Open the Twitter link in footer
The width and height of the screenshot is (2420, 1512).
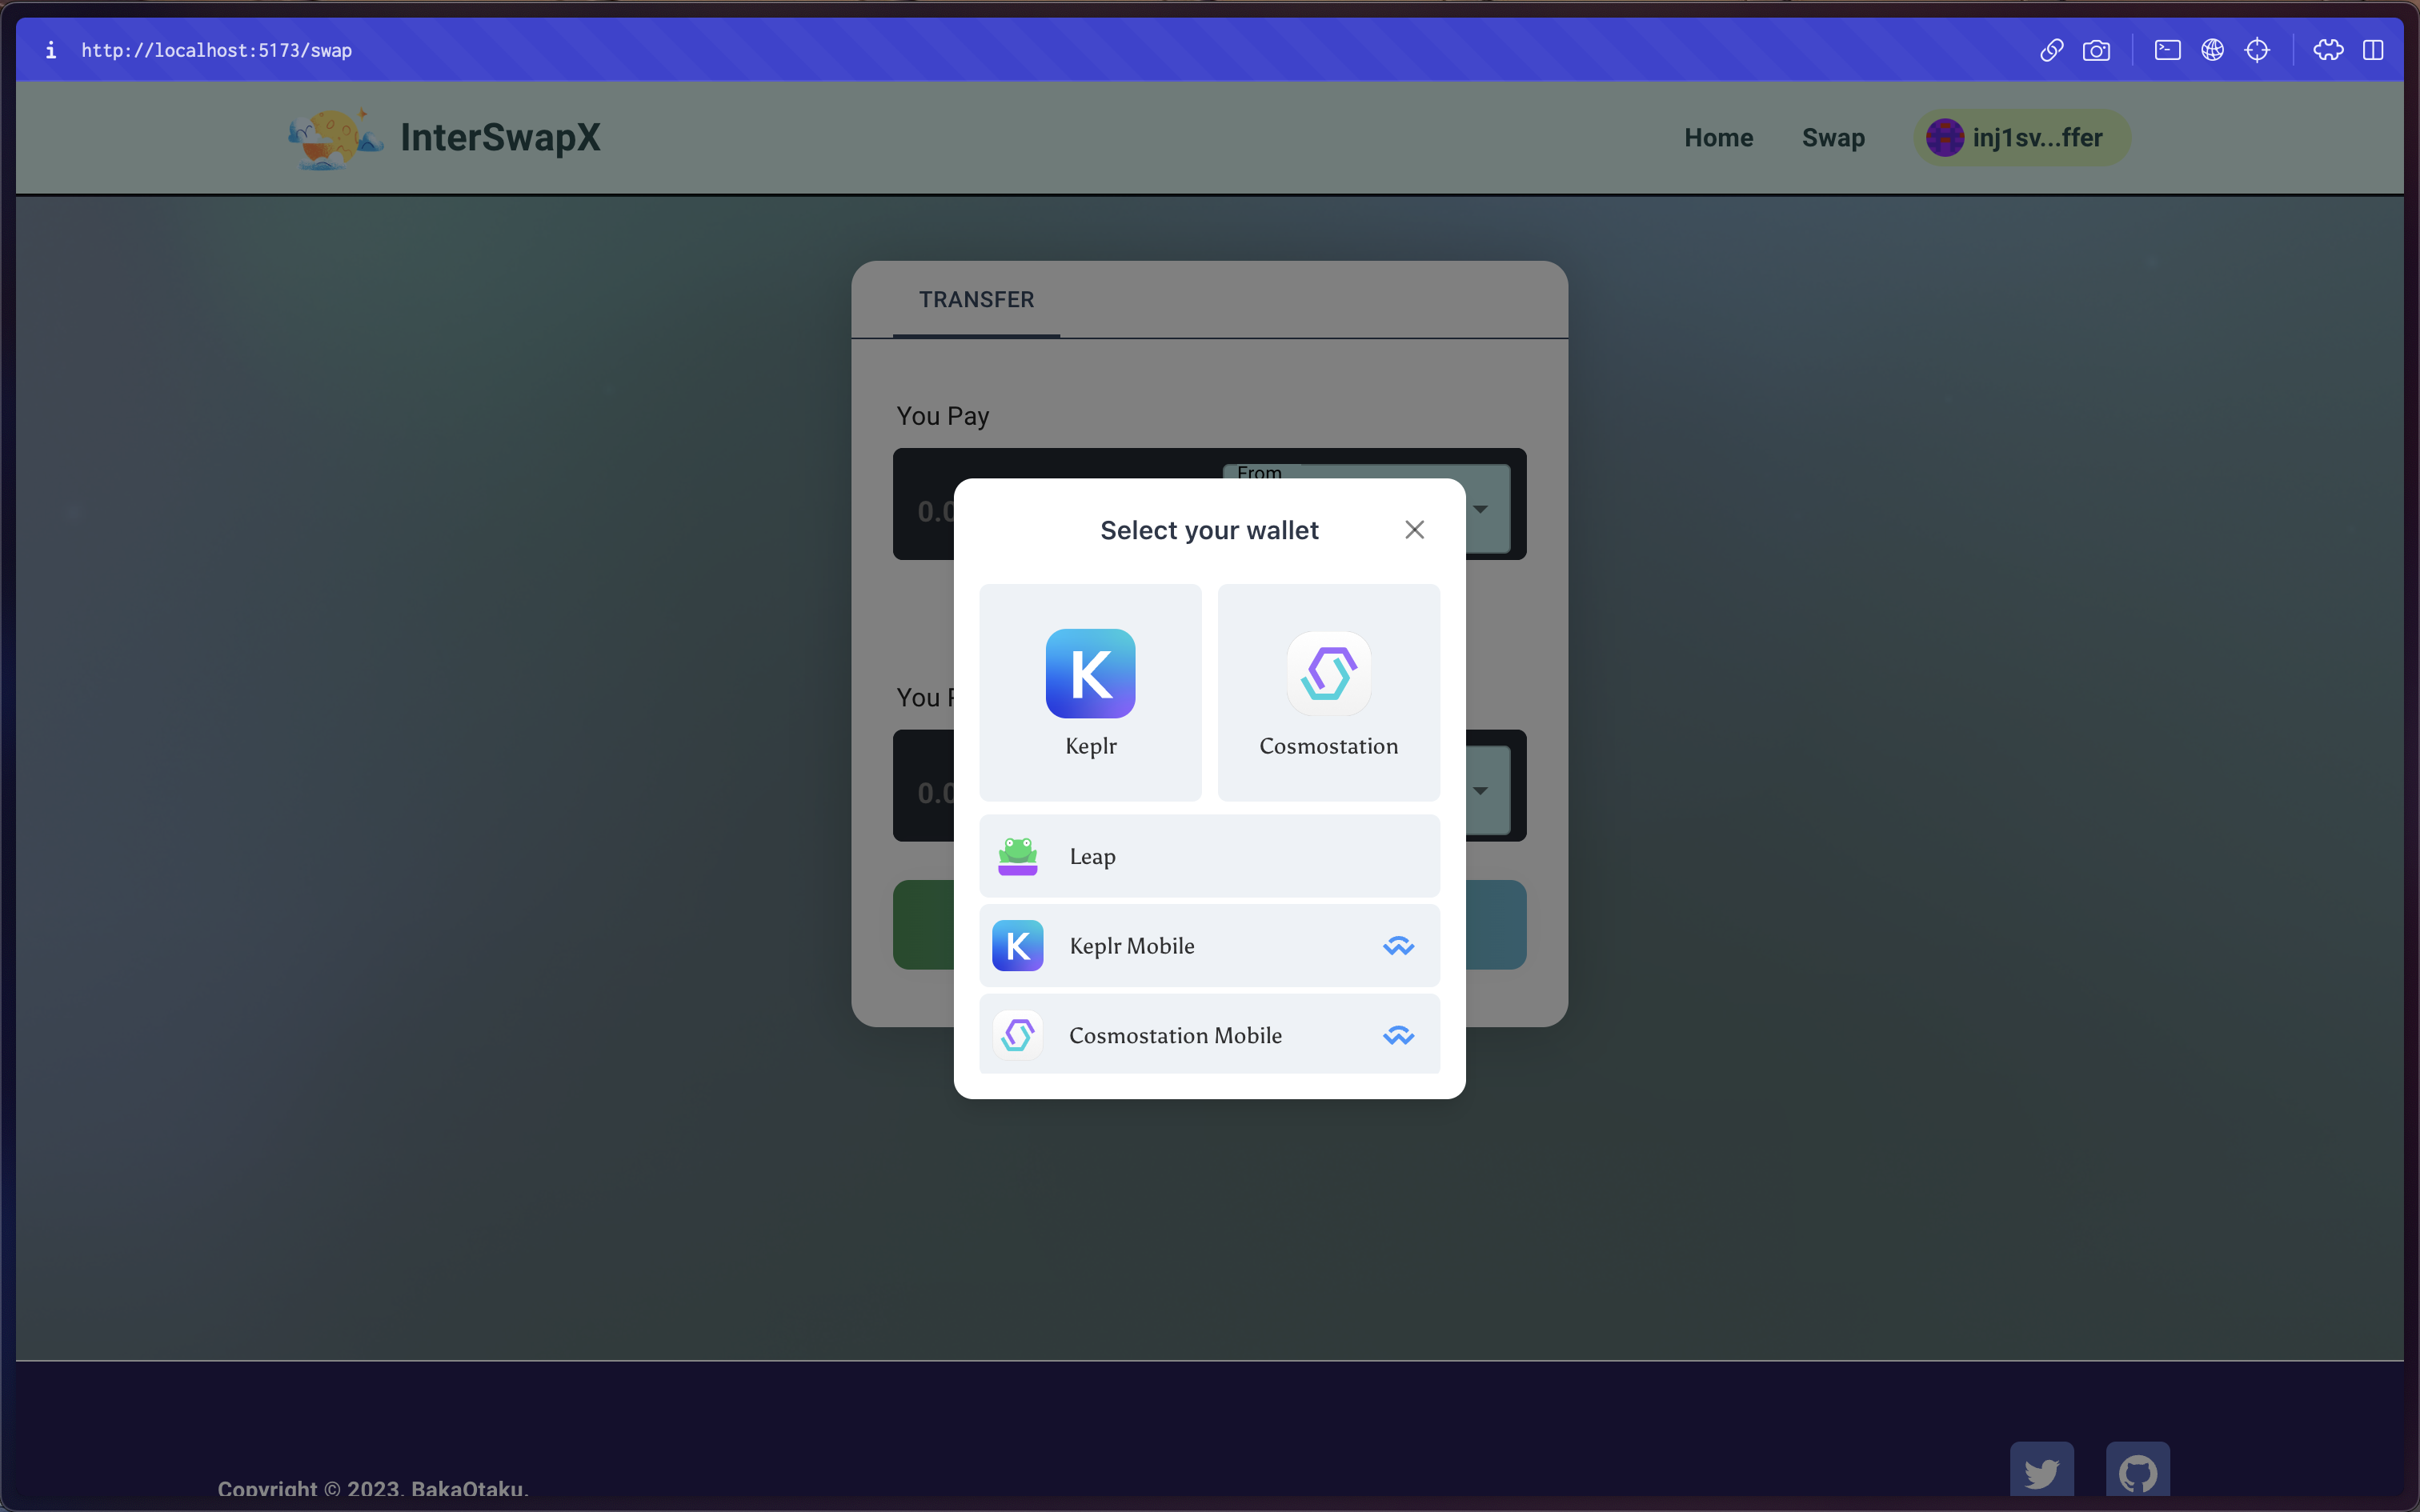point(2041,1471)
